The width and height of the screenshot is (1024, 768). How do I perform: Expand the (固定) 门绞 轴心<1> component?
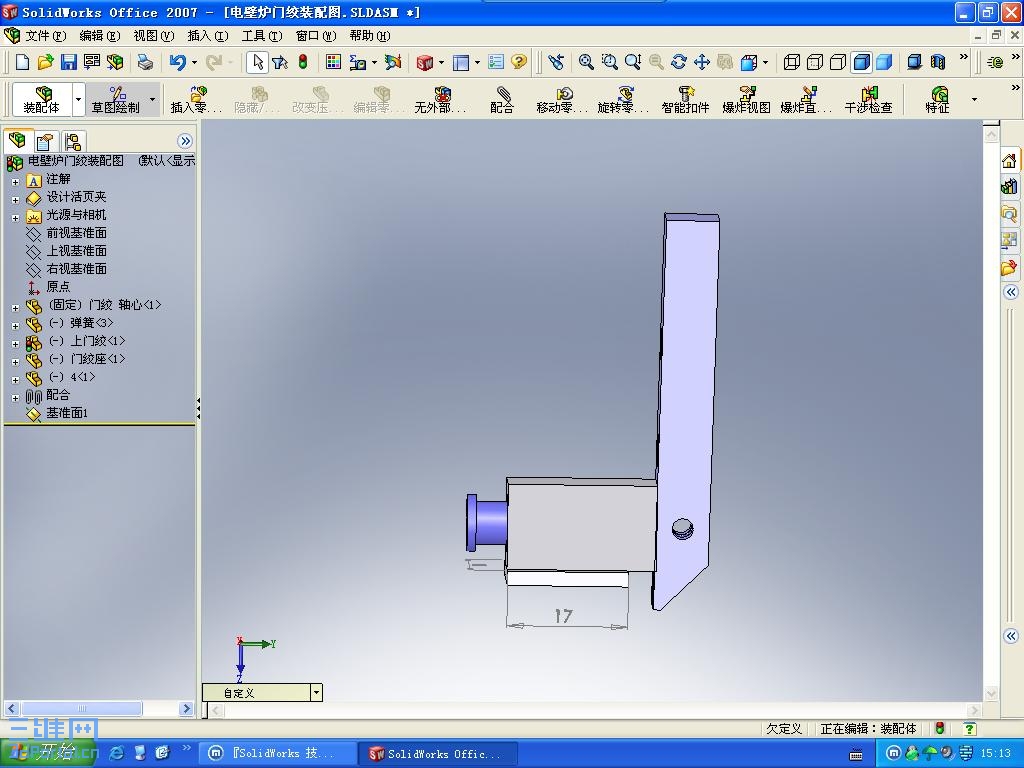click(x=15, y=308)
